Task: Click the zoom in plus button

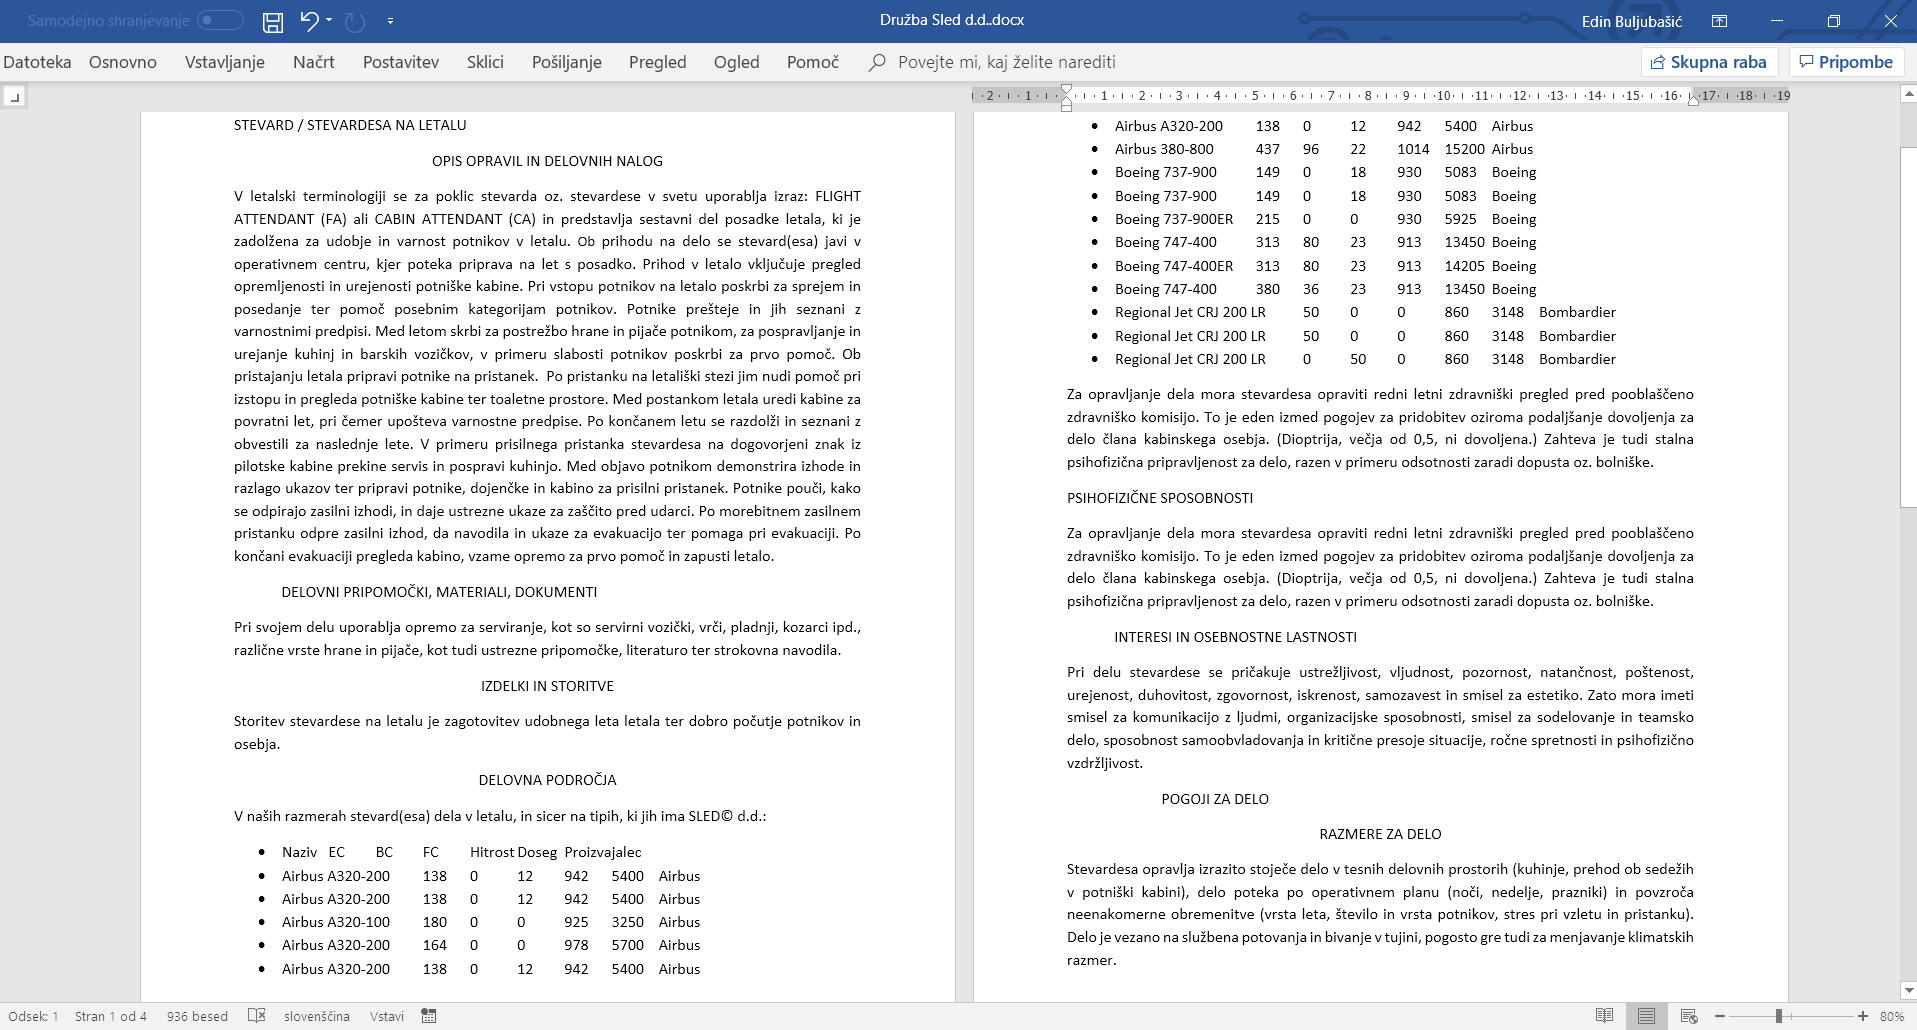Action: (x=1863, y=1016)
